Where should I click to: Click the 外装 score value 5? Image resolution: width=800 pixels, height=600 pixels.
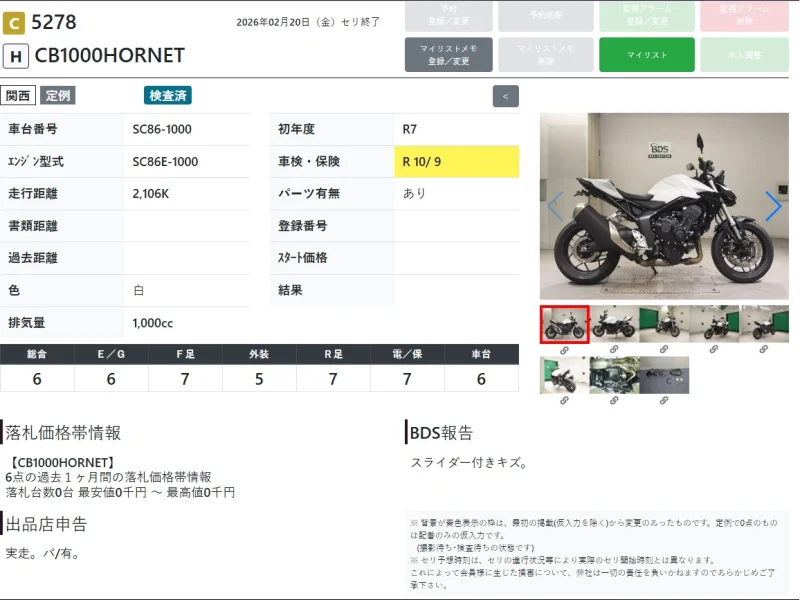point(259,379)
